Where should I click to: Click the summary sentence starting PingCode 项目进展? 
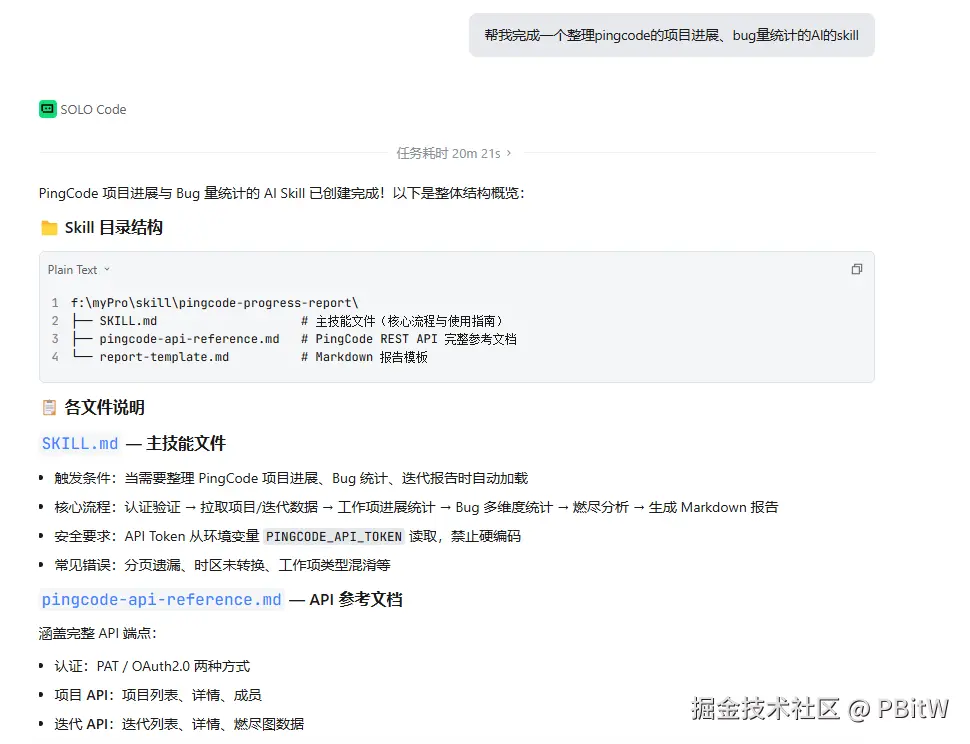[281, 193]
